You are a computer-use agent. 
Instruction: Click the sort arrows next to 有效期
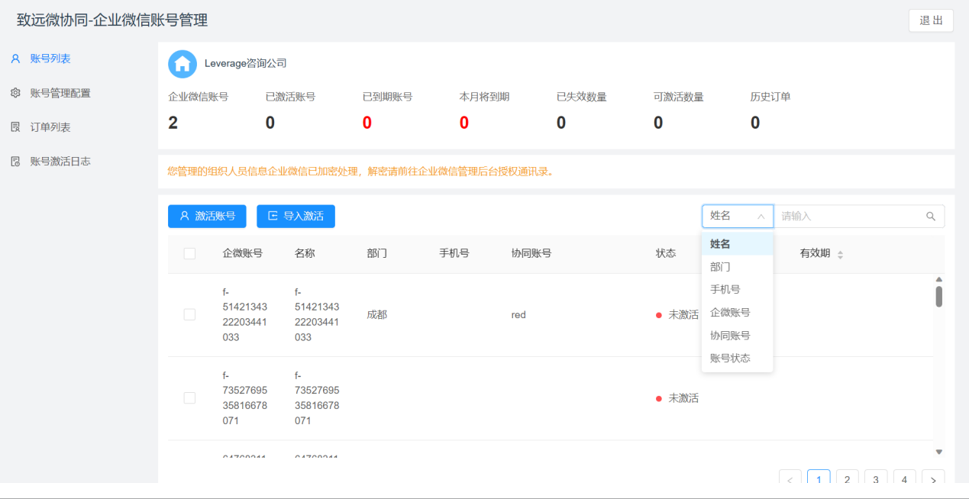point(840,255)
